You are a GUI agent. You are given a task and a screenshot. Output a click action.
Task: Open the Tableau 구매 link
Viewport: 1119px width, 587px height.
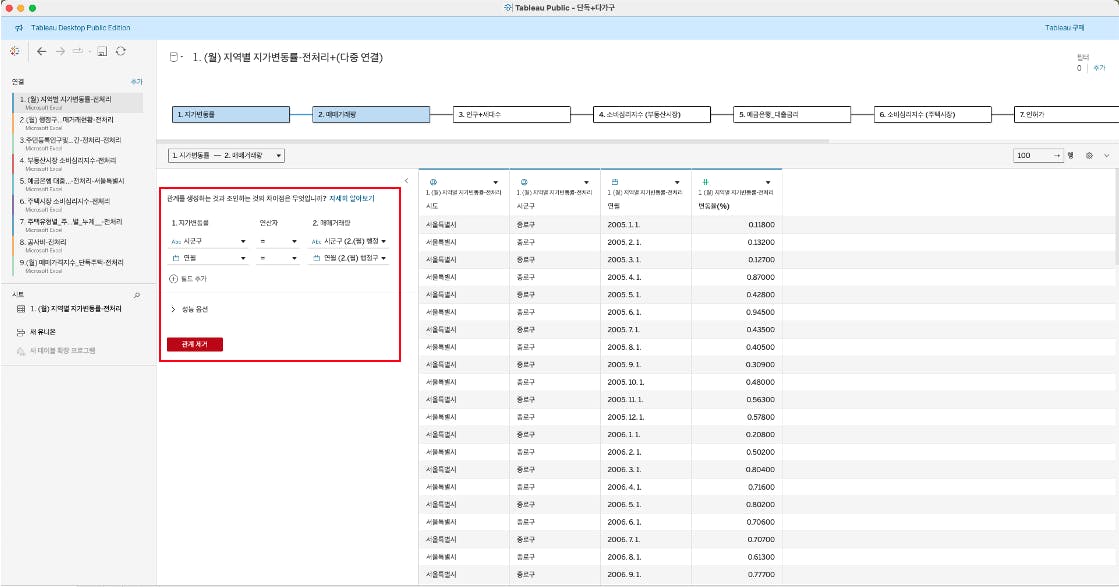click(1064, 28)
